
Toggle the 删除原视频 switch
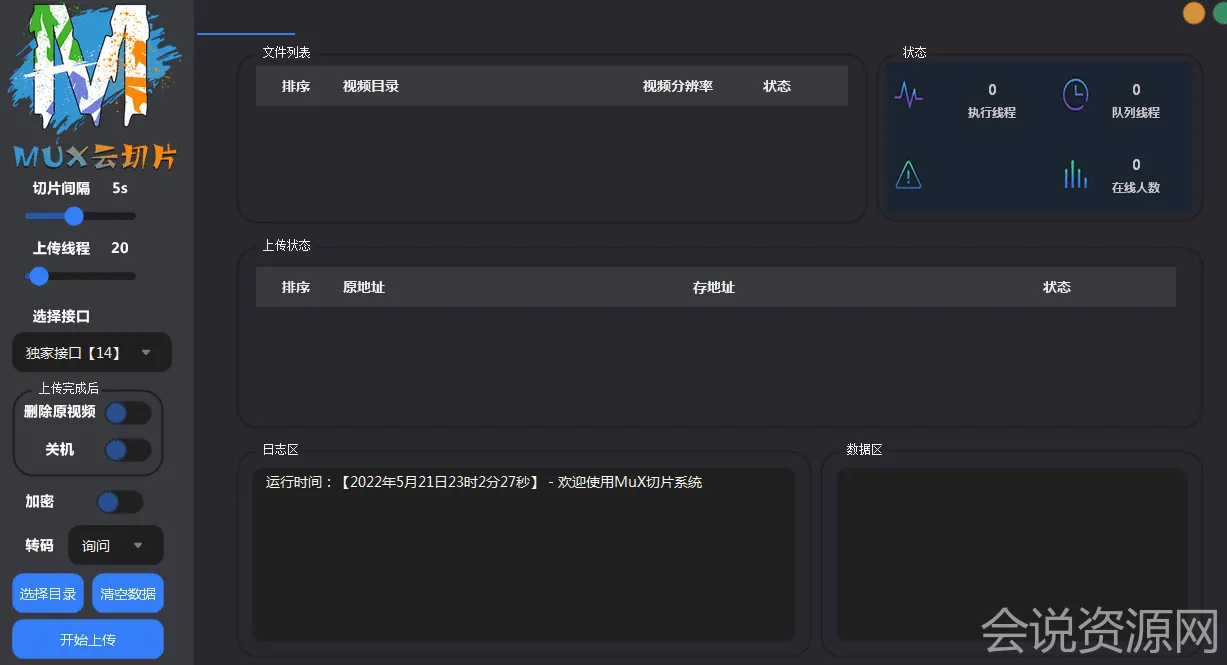(128, 413)
